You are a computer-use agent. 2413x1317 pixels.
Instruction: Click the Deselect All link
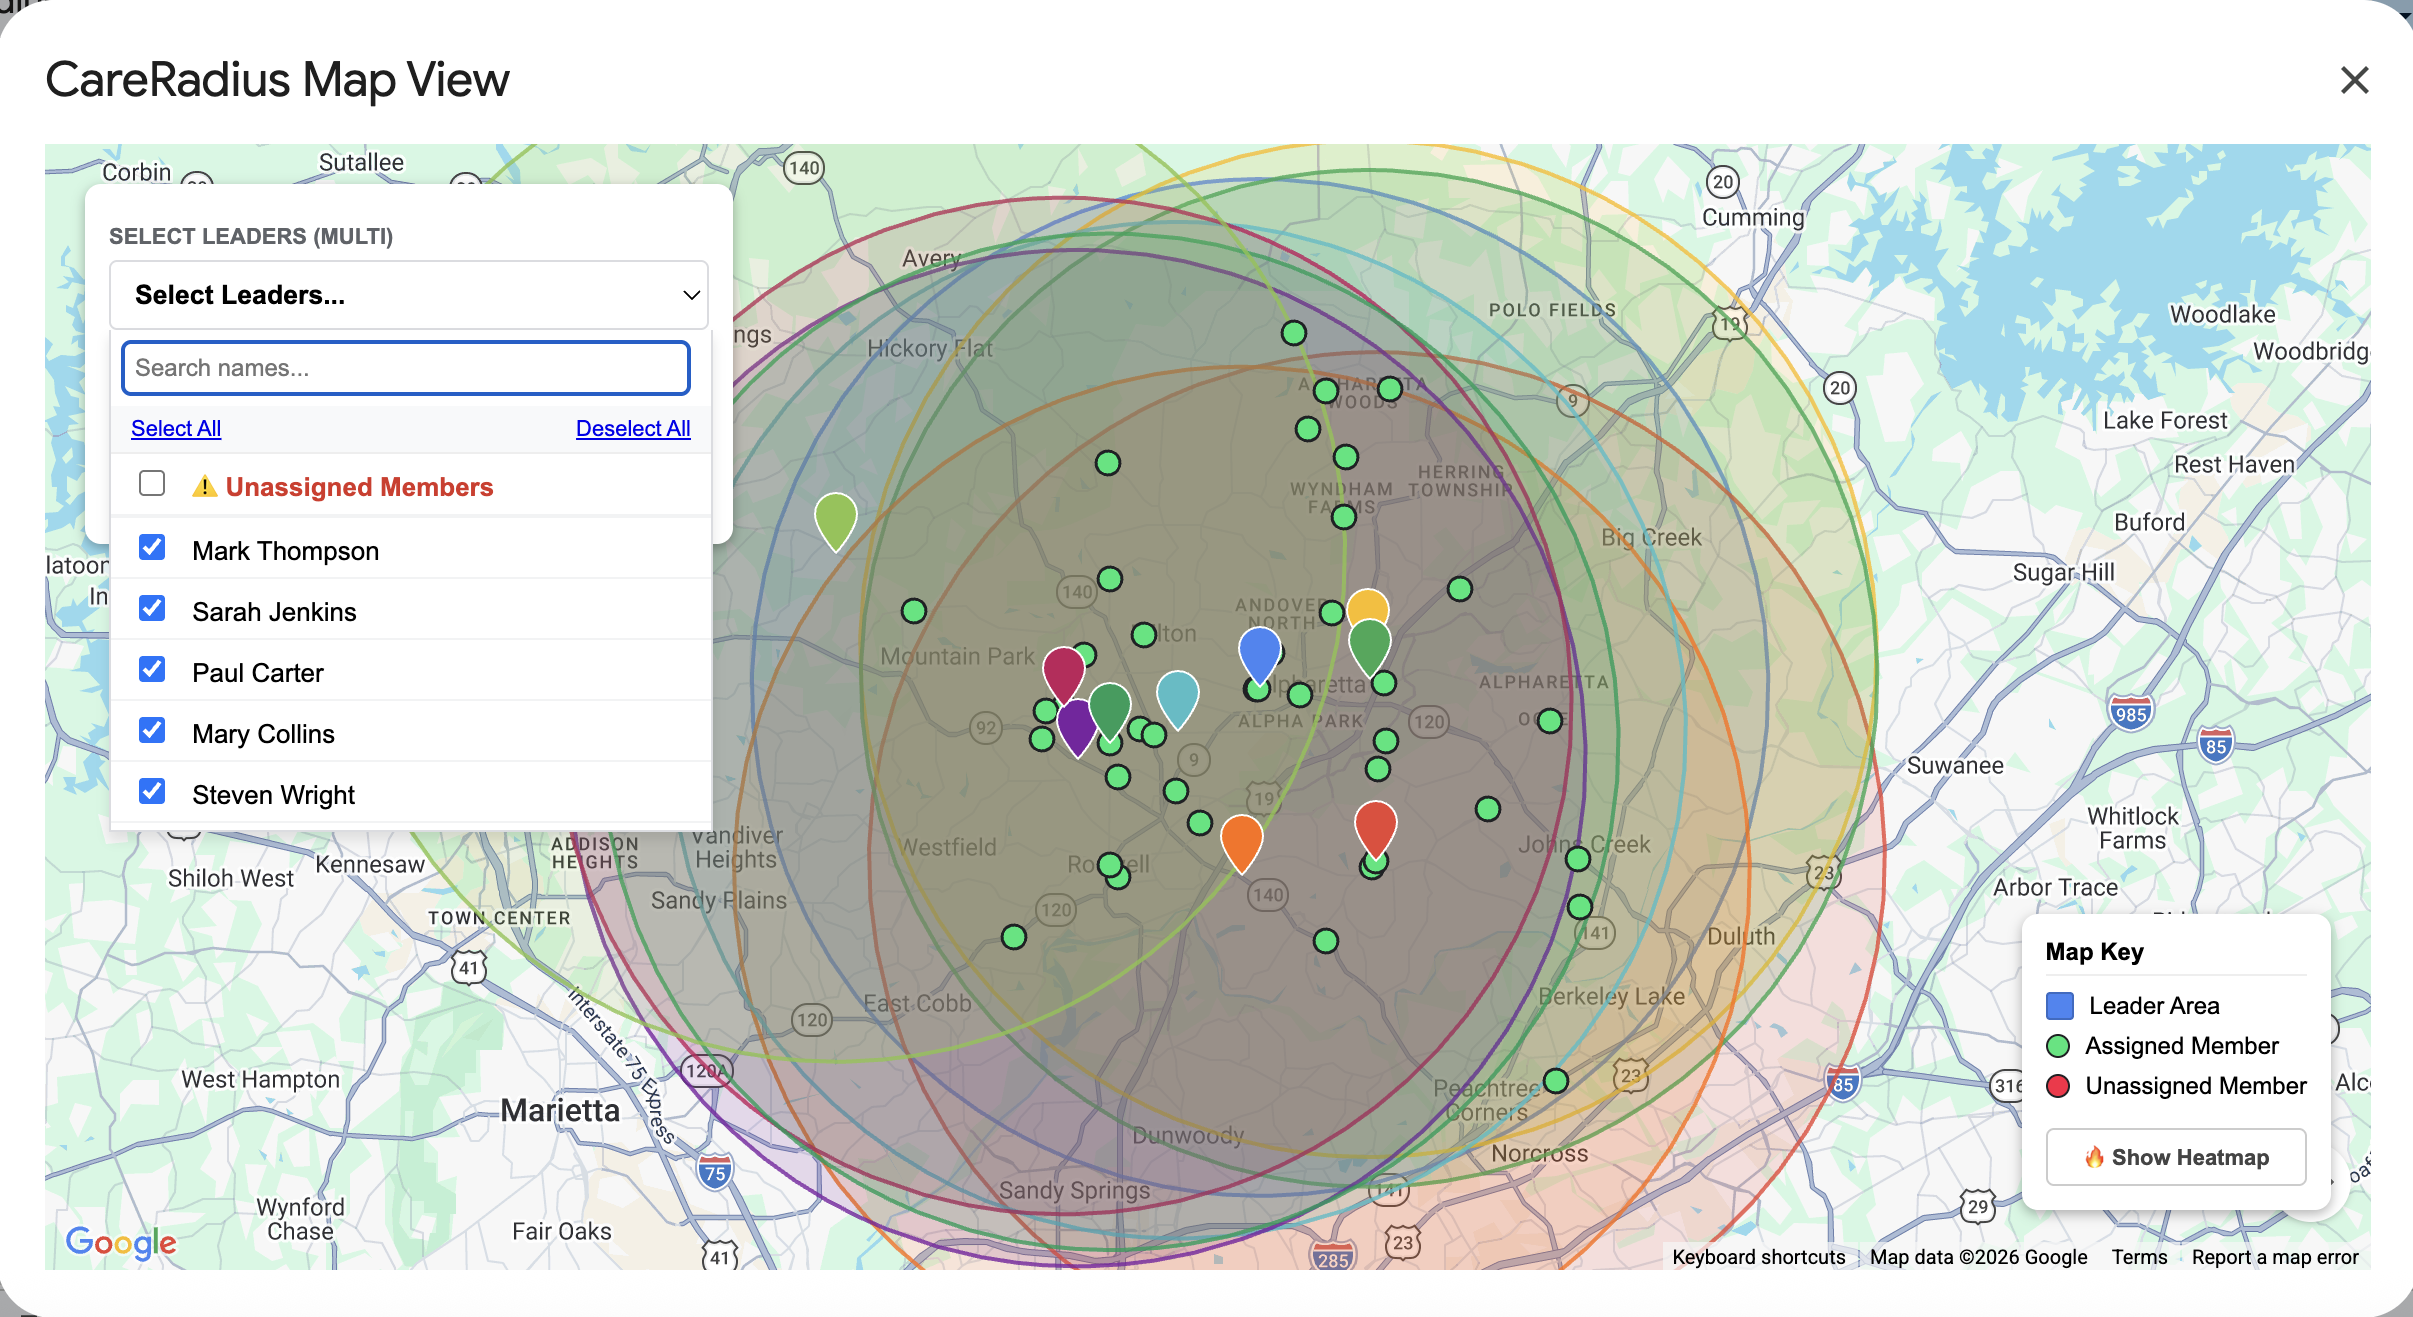coord(633,429)
